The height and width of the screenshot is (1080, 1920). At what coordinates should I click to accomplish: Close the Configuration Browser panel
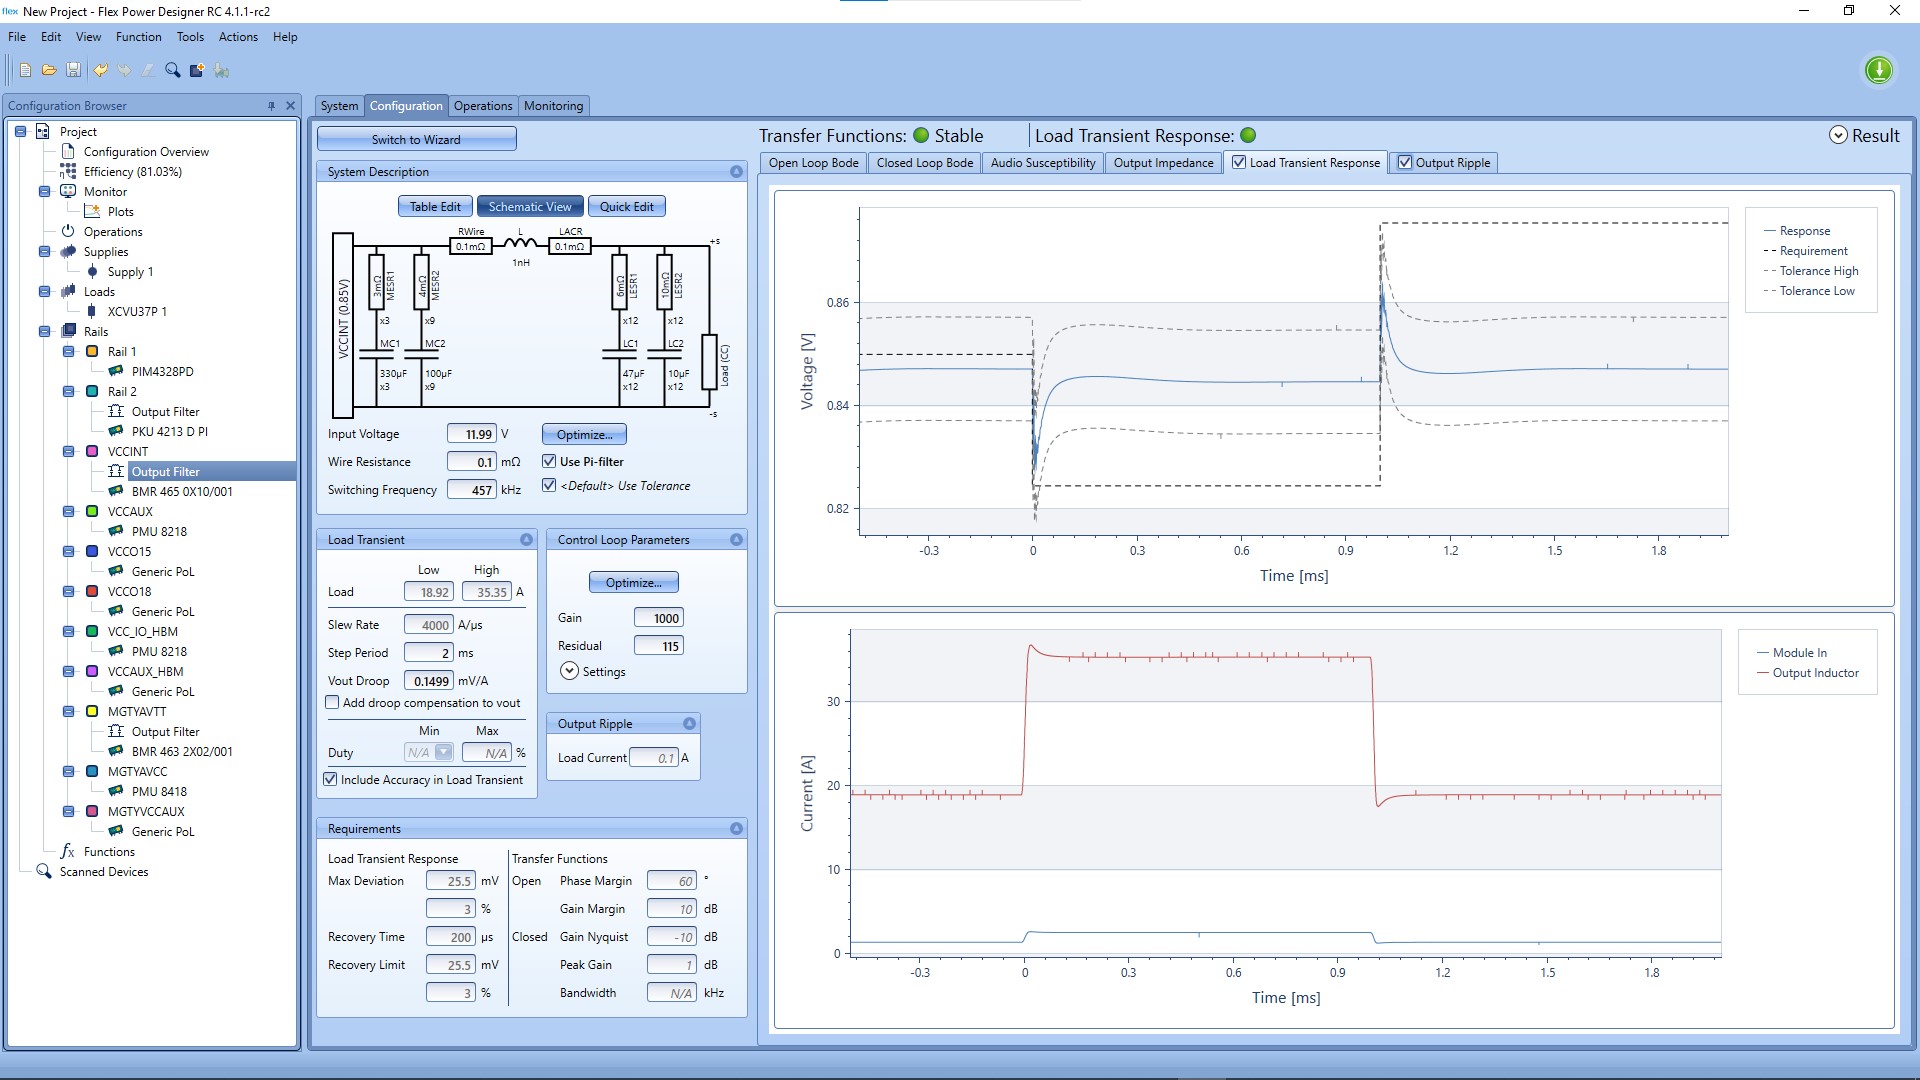coord(290,105)
